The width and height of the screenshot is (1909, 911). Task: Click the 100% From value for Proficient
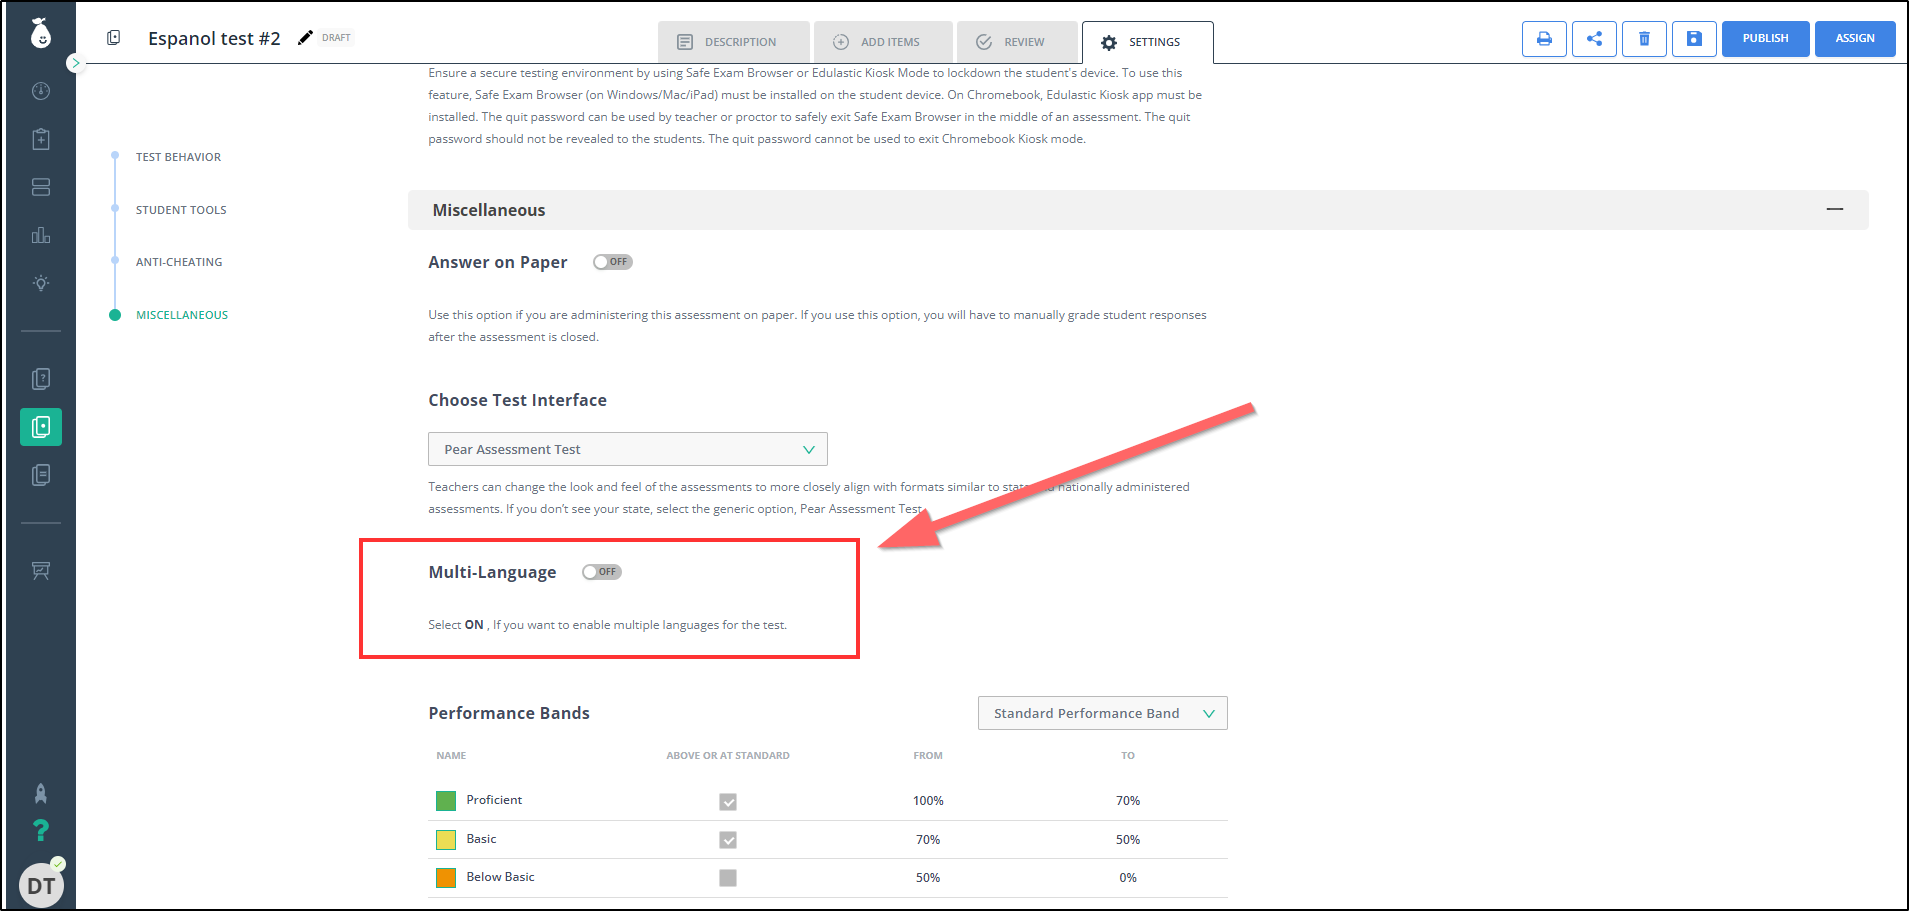coord(928,801)
